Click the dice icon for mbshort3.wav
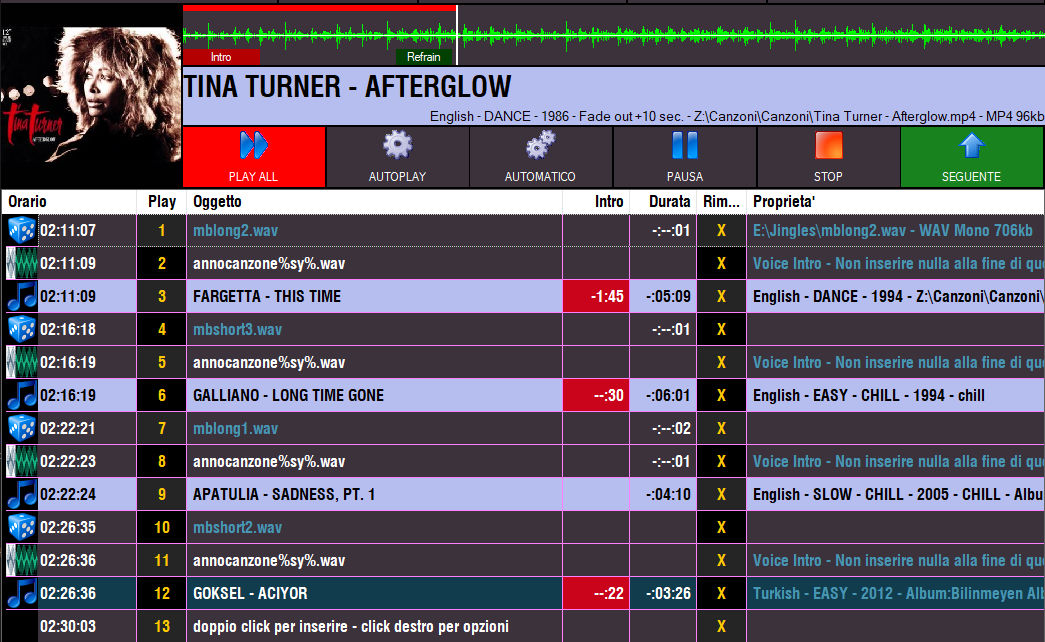 pos(22,329)
